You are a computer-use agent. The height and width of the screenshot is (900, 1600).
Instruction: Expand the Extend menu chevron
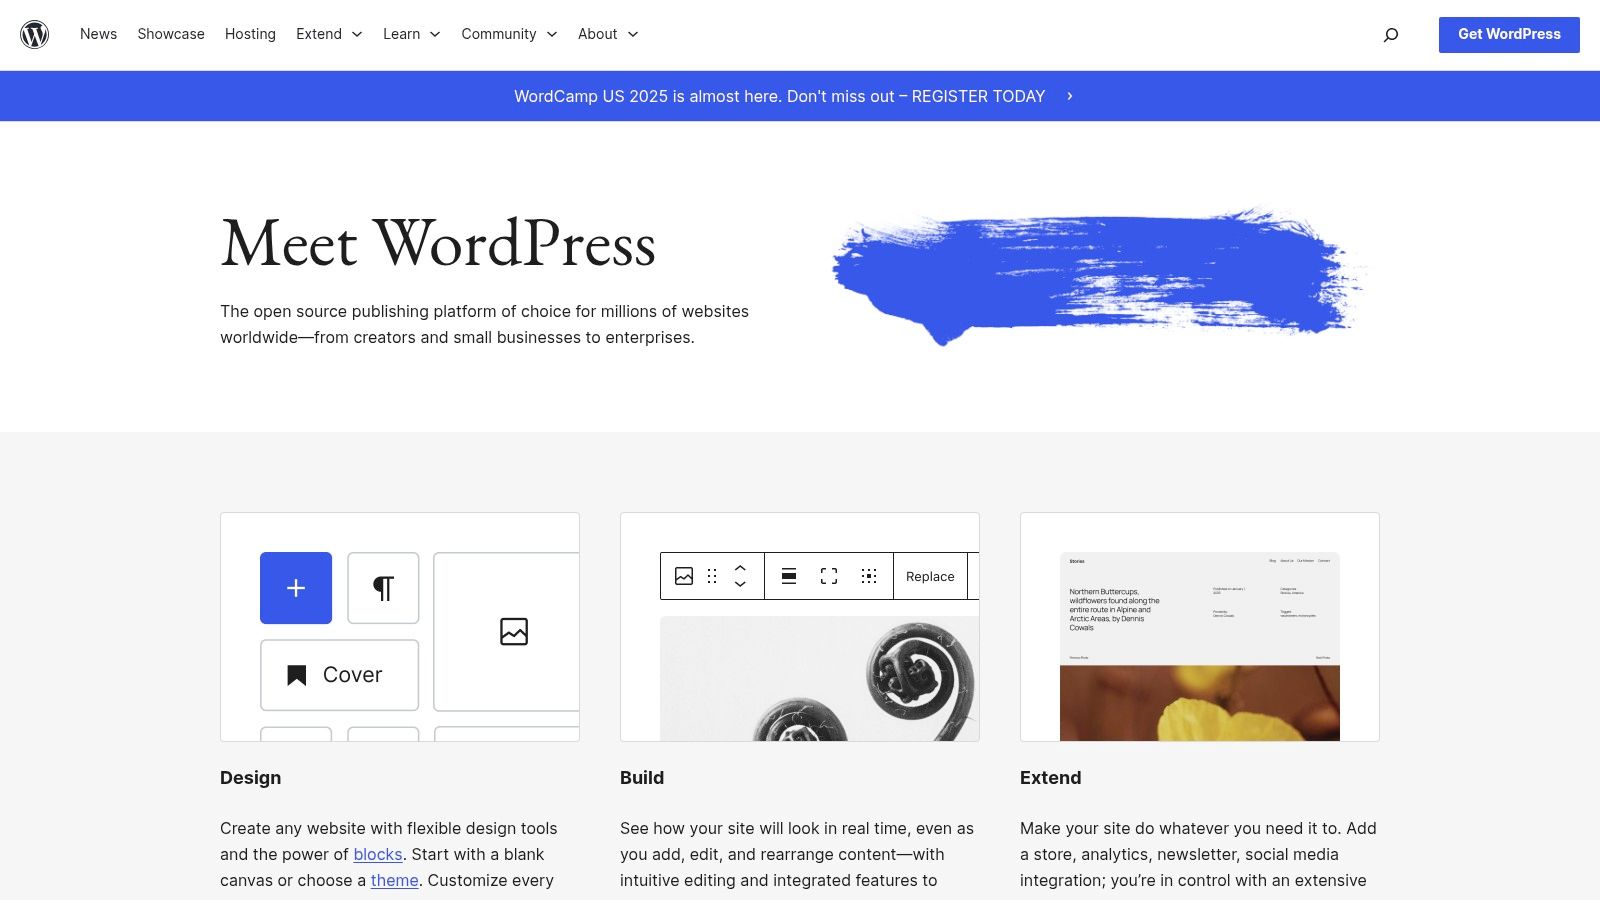pos(357,34)
